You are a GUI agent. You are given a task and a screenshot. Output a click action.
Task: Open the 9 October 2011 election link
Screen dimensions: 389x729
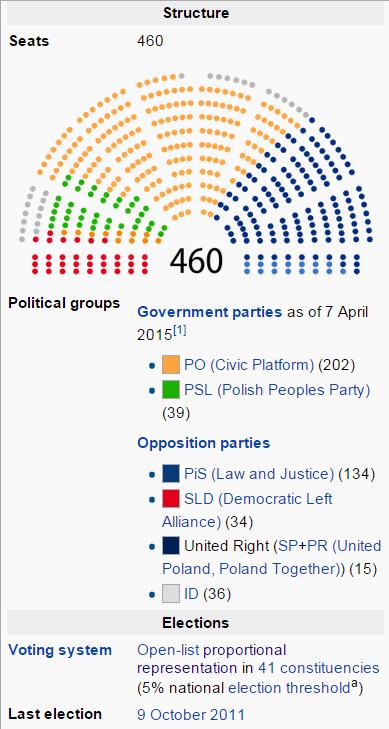point(191,713)
